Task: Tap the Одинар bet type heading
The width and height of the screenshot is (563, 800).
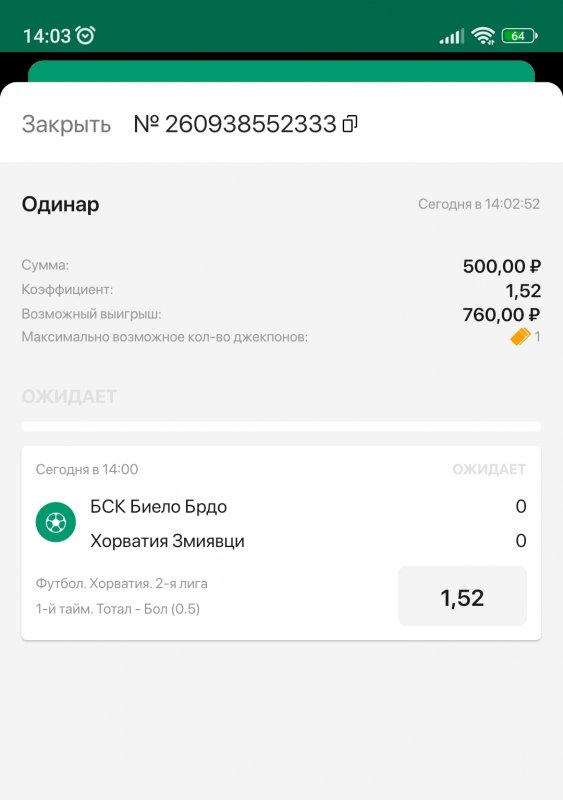Action: pos(60,204)
